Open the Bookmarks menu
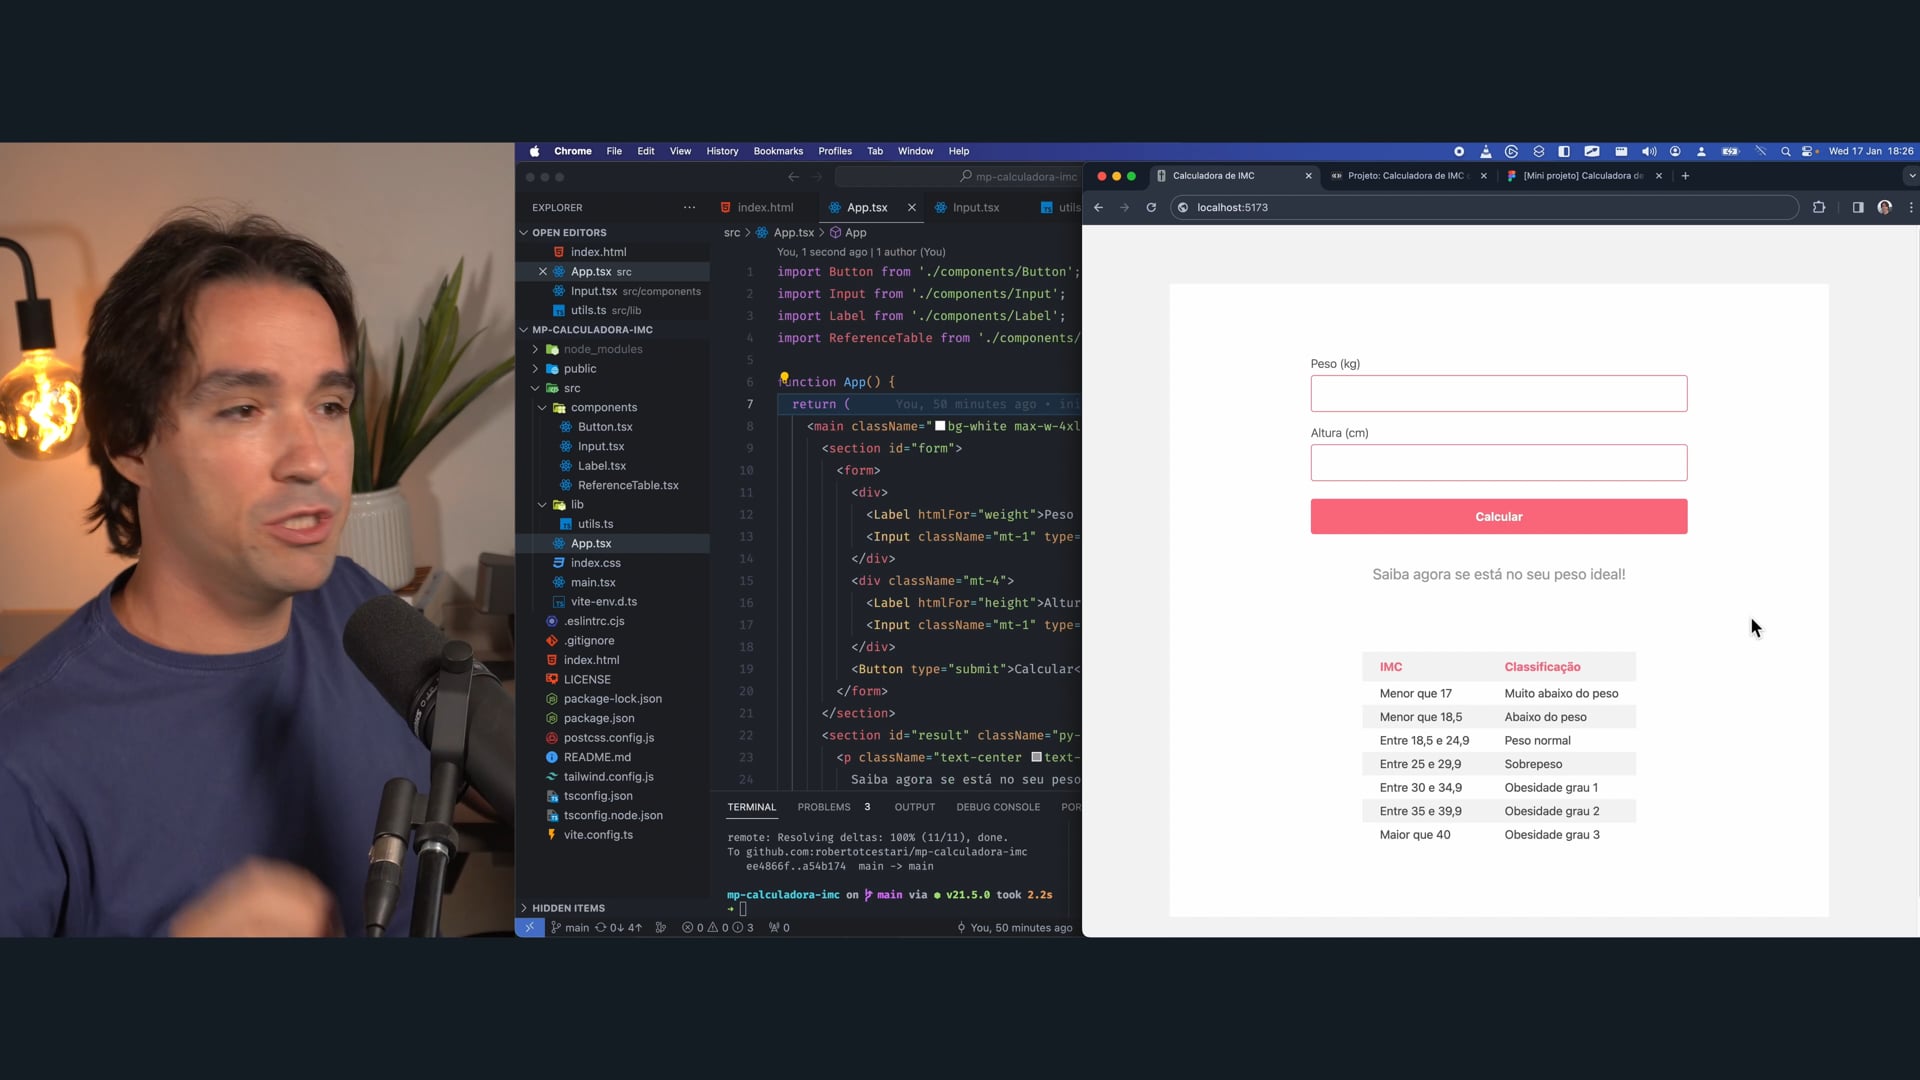 click(778, 152)
